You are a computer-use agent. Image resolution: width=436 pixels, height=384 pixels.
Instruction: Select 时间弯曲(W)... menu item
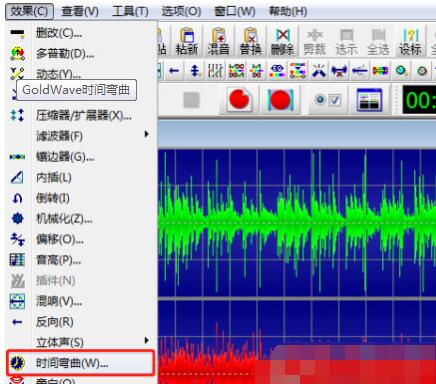[81, 363]
